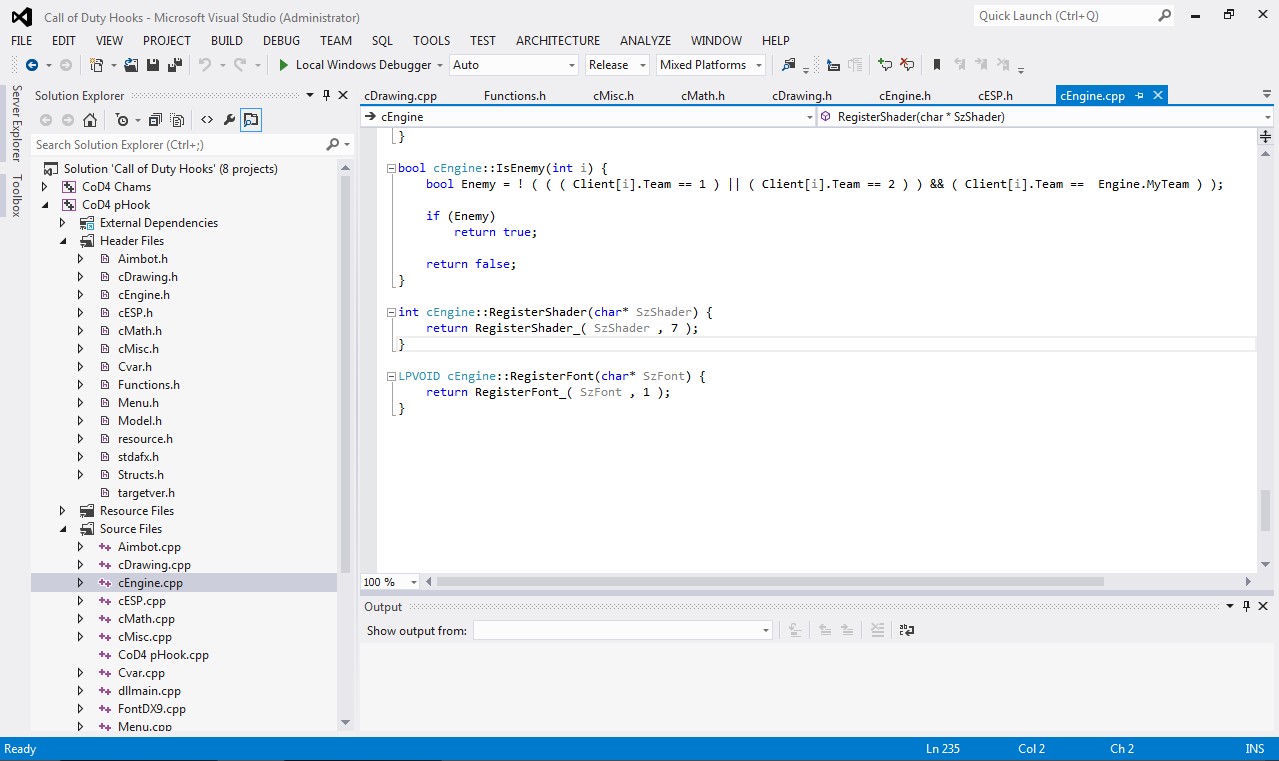Viewport: 1279px width, 761px height.
Task: Uncomment the selected lines icon
Action: (x=907, y=65)
